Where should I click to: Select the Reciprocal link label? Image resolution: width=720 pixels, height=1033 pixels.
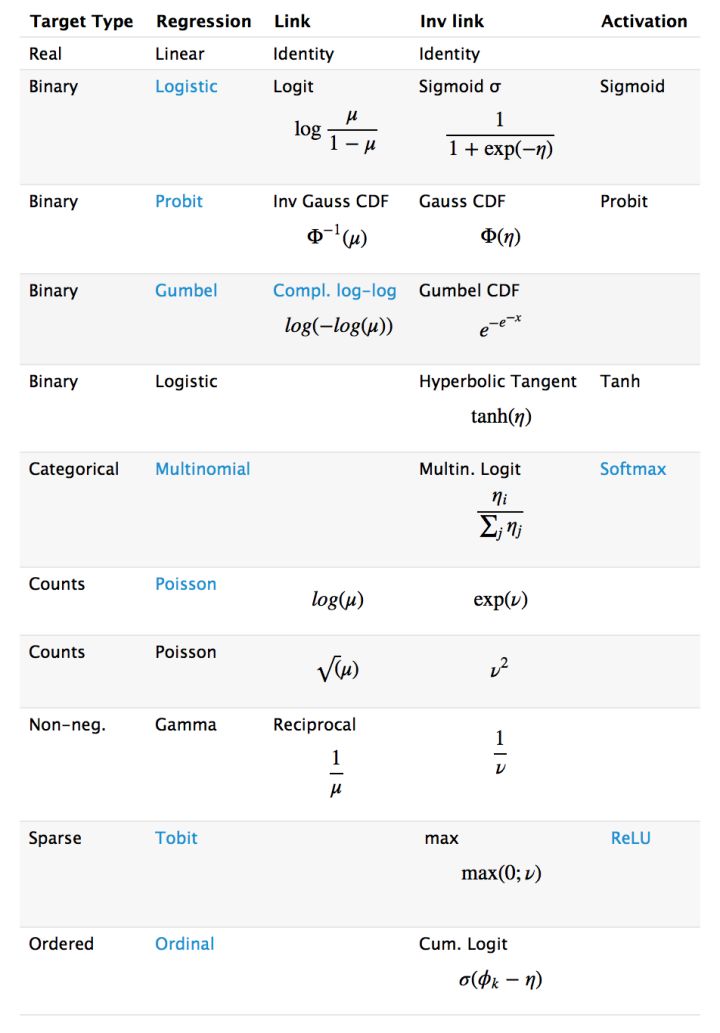314,725
